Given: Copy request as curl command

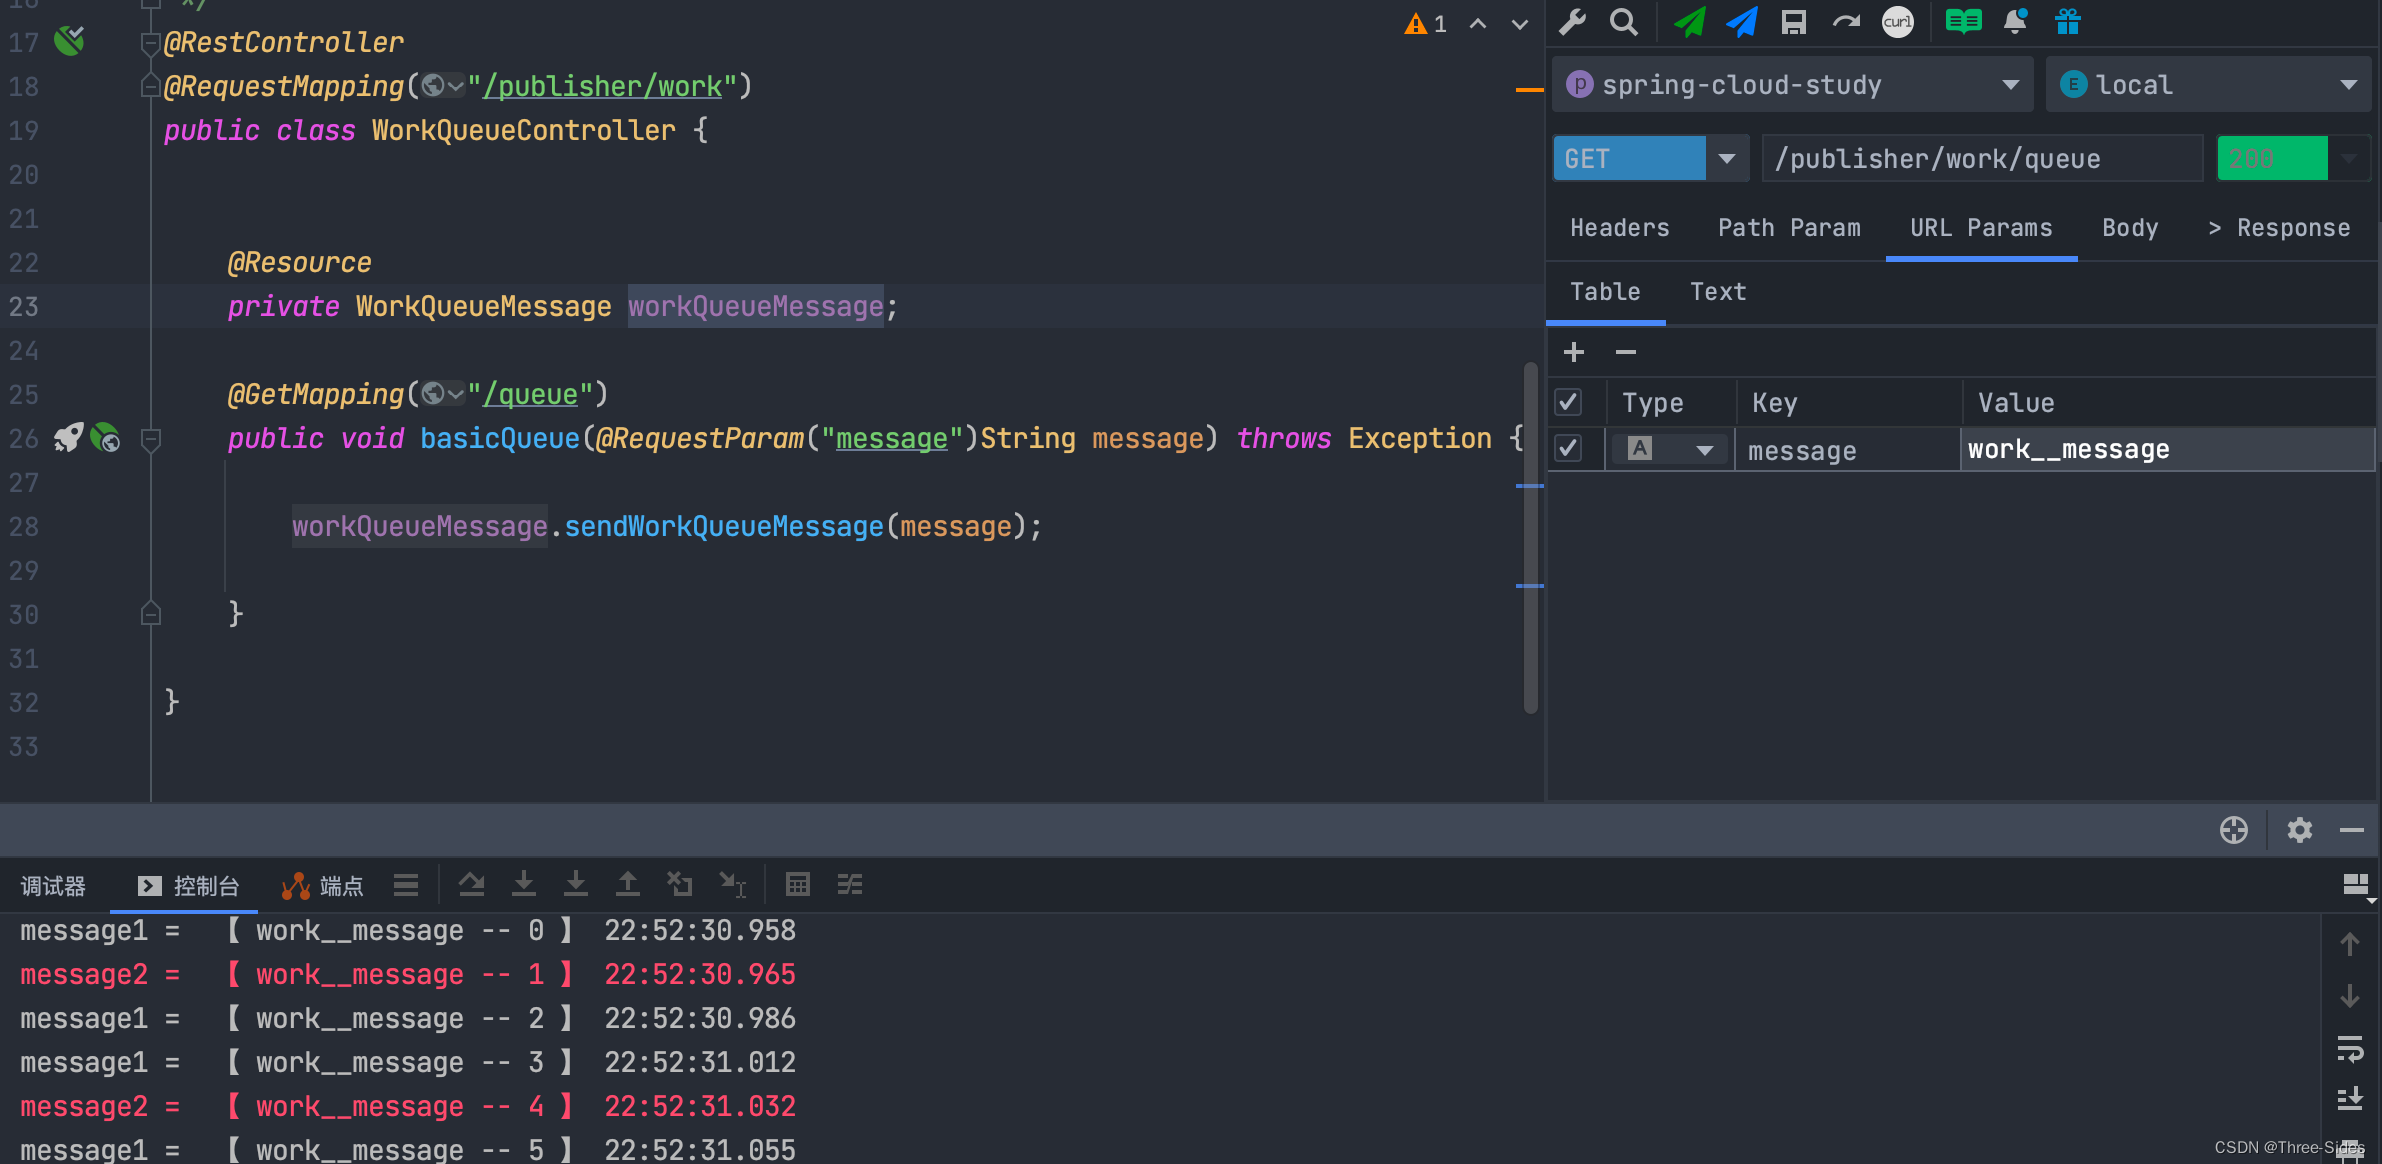Looking at the screenshot, I should (x=1898, y=22).
